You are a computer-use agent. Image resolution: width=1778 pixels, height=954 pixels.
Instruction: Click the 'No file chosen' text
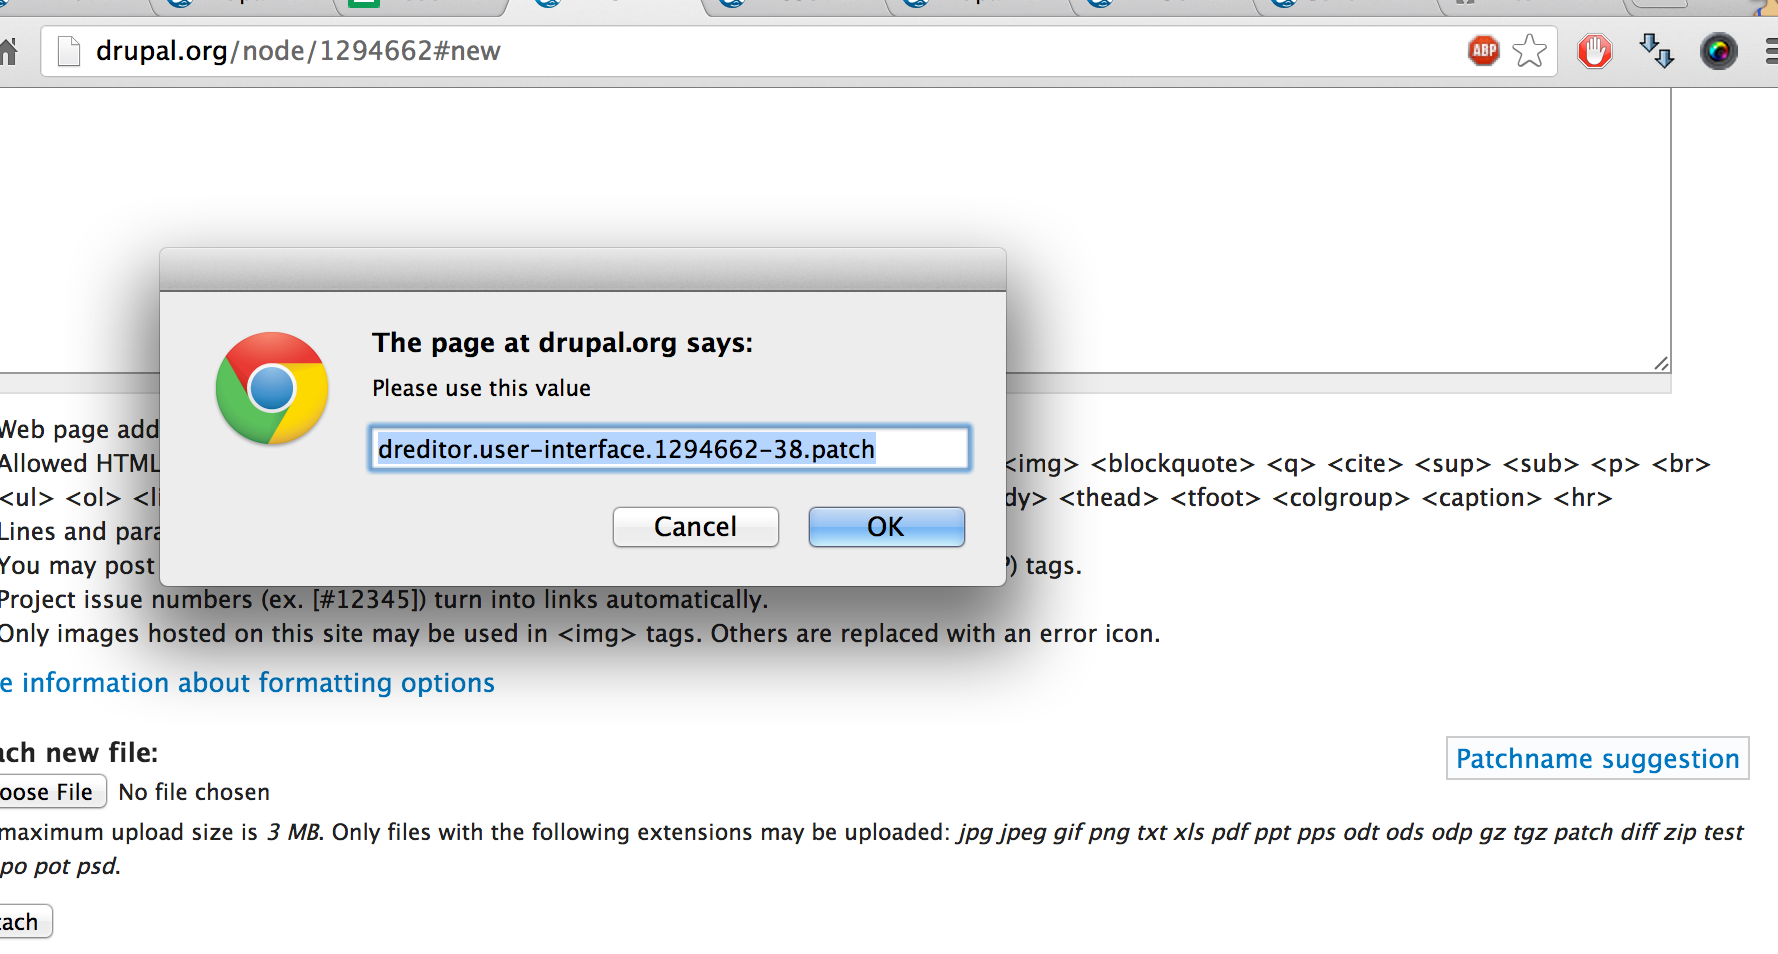pos(194,792)
